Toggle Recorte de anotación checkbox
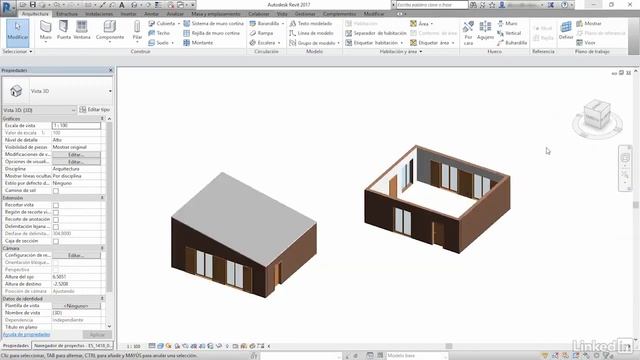Viewport: 640px width, 360px height. [x=56, y=220]
